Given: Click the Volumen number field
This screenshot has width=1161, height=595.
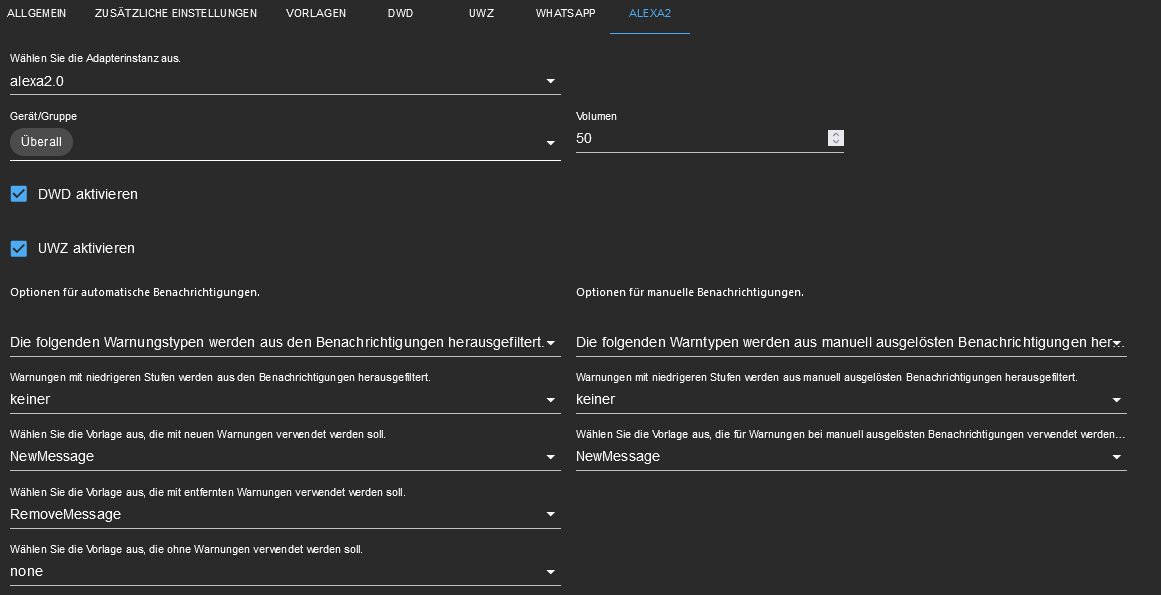Looking at the screenshot, I should click(700, 138).
